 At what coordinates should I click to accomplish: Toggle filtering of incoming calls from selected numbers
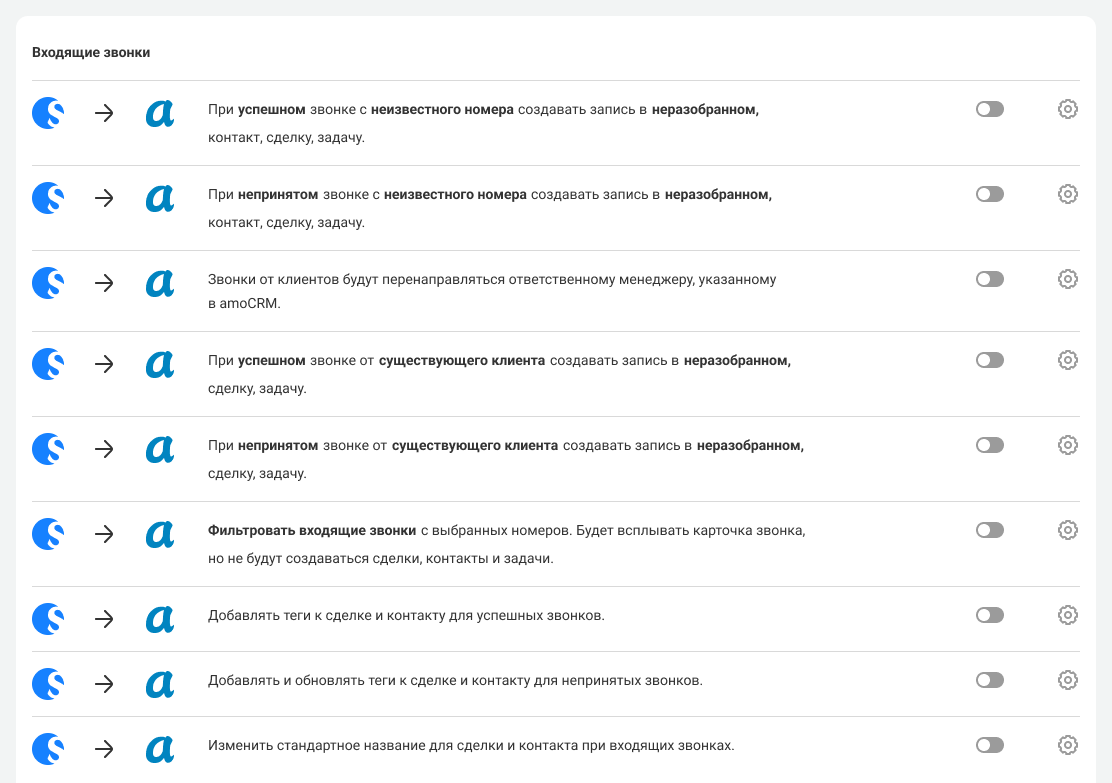click(x=990, y=531)
